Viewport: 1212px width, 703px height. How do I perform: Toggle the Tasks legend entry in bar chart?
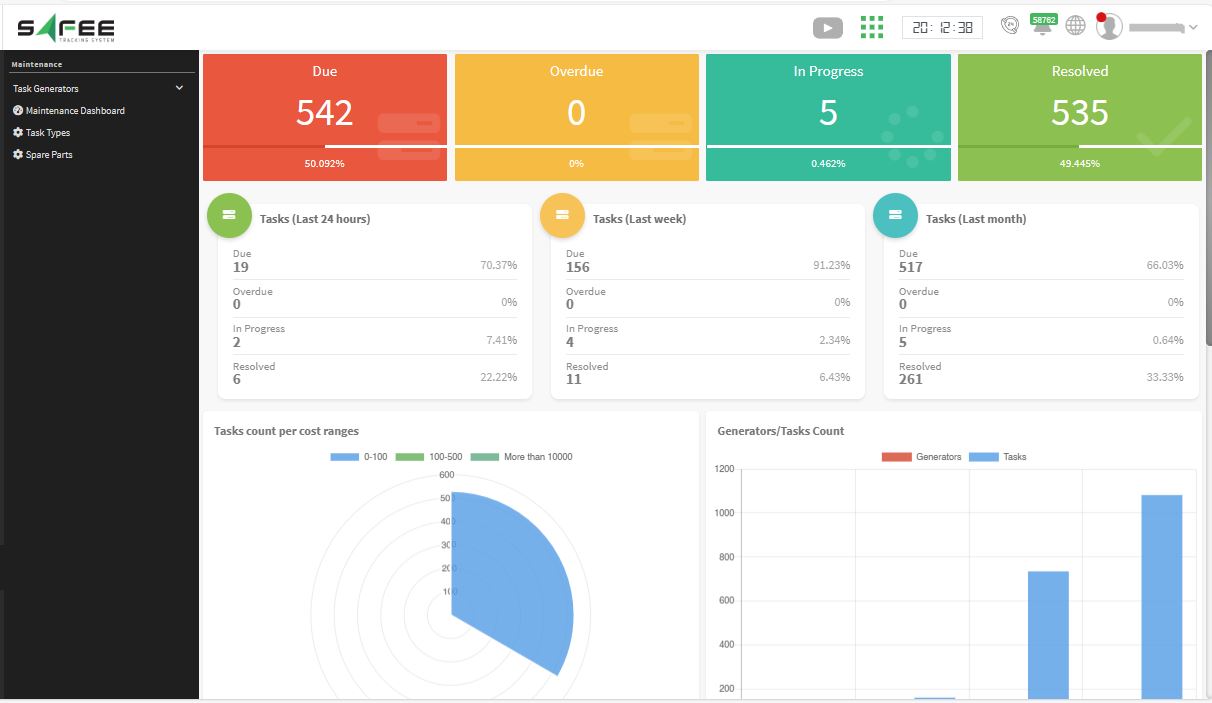[998, 457]
